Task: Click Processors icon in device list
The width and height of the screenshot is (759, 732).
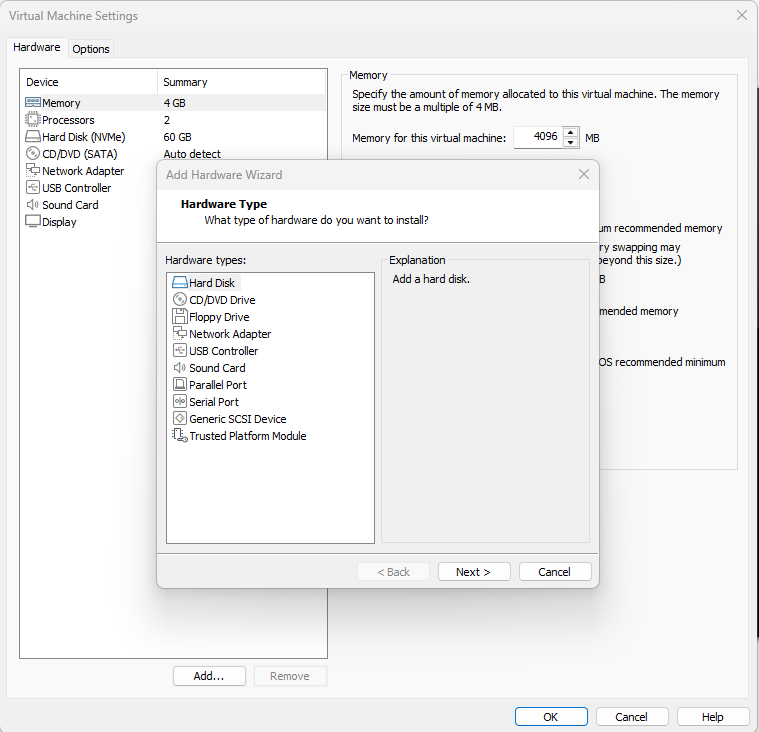Action: click(32, 120)
